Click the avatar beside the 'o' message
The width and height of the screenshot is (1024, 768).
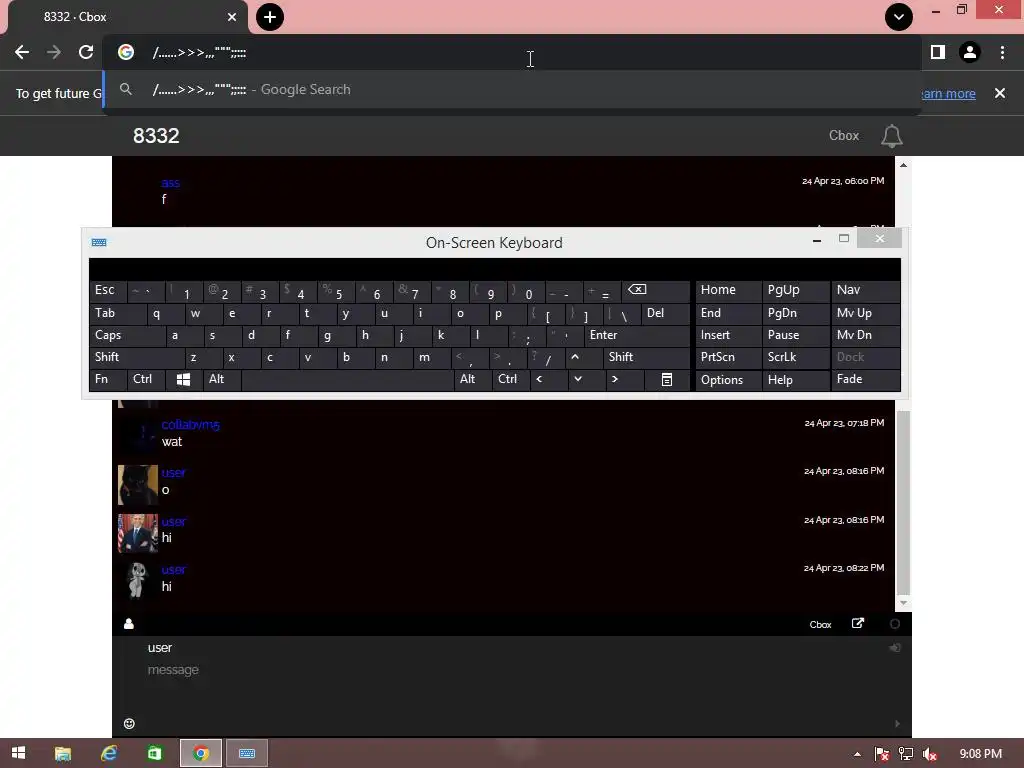[138, 485]
